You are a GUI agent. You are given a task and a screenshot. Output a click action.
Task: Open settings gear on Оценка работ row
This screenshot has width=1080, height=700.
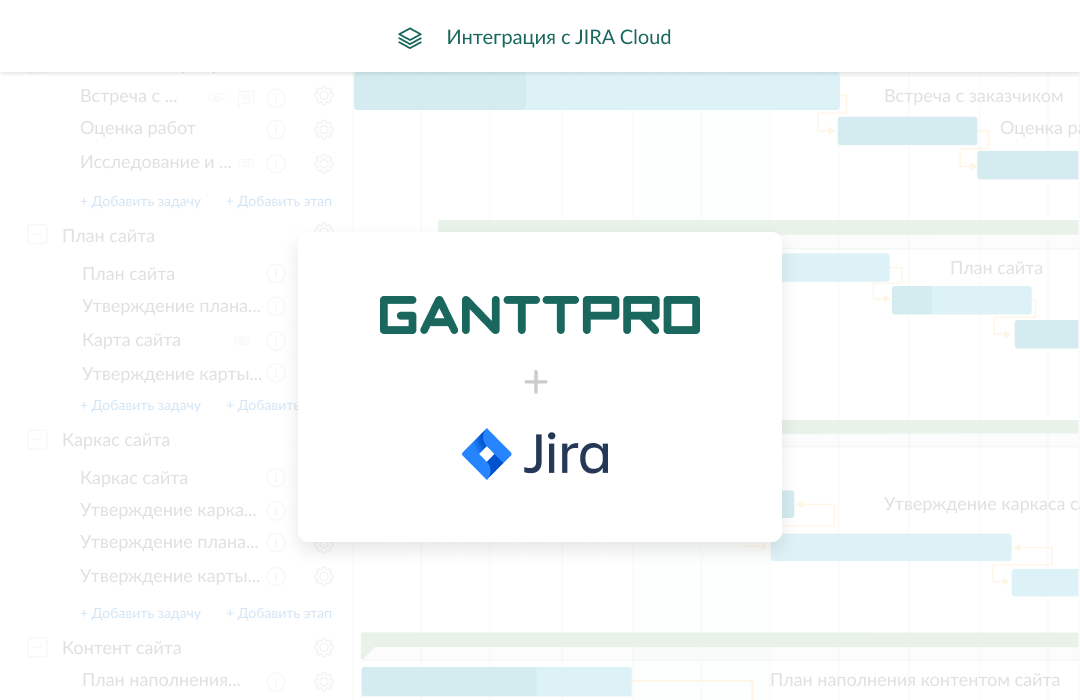coord(324,130)
